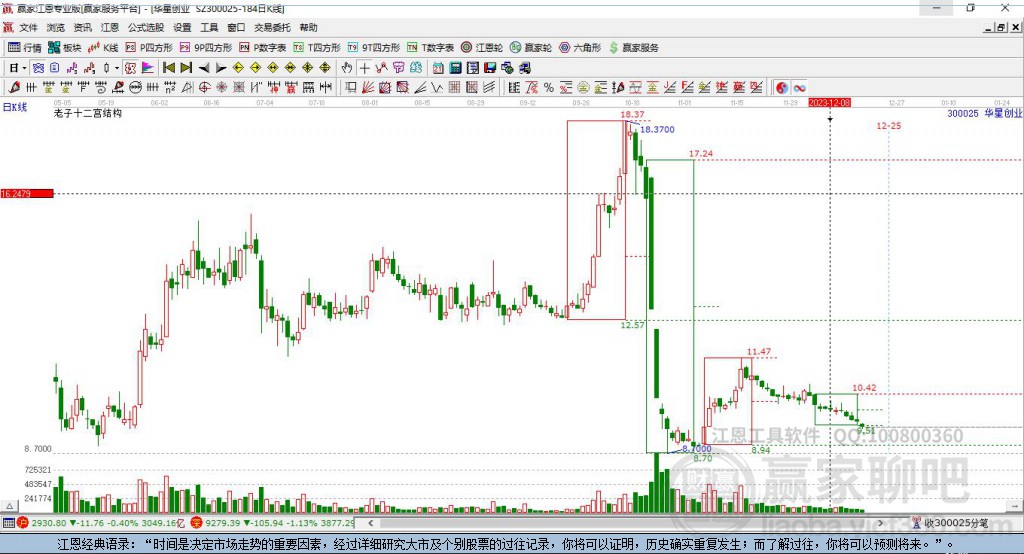Click the grid icon in the status bar

point(8,523)
